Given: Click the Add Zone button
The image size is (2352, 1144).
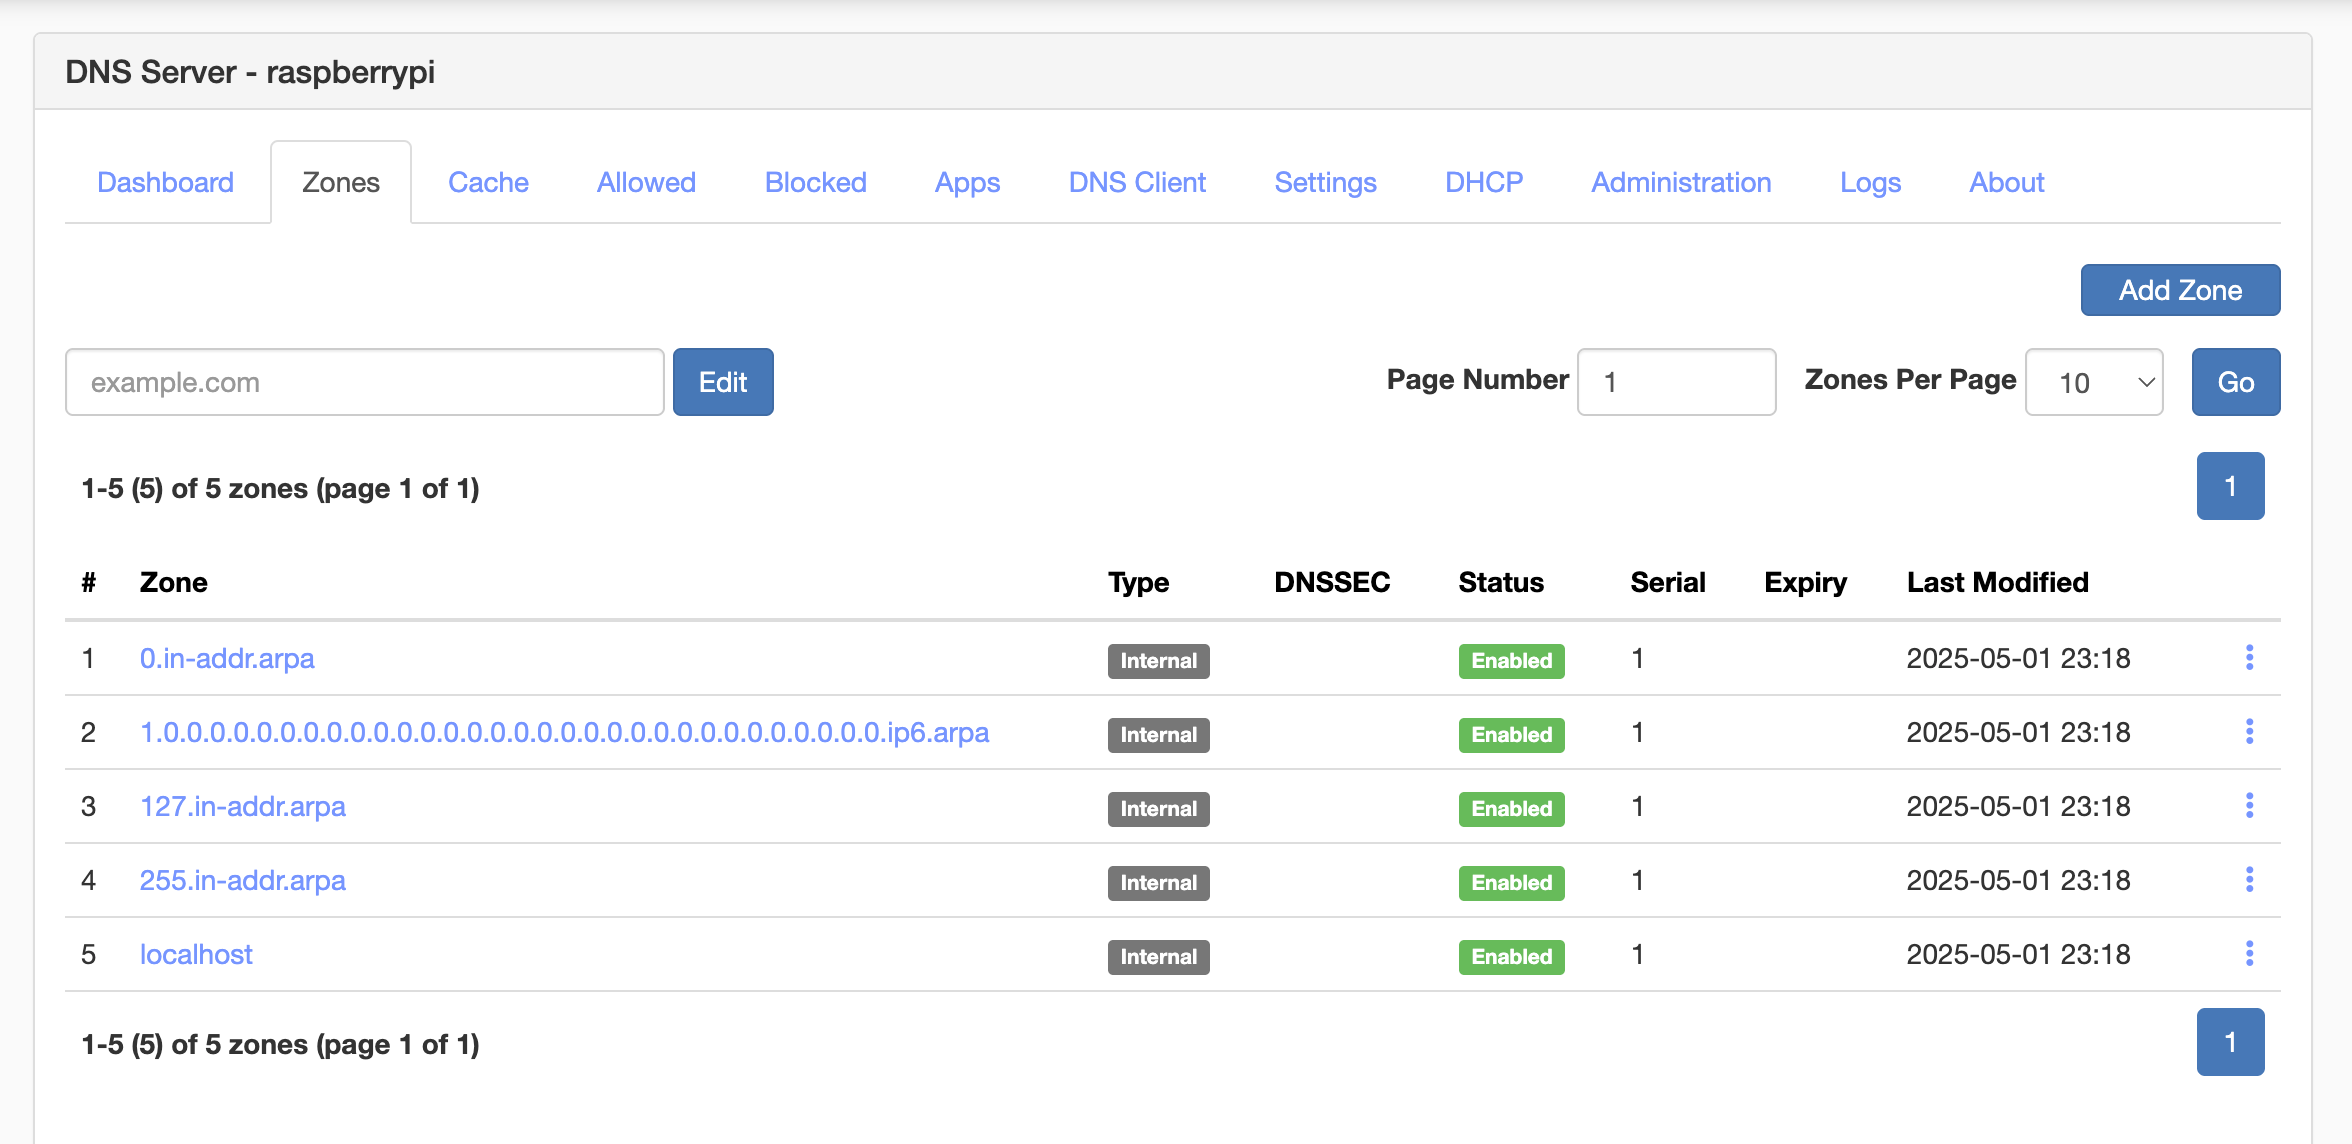Looking at the screenshot, I should click(x=2180, y=290).
